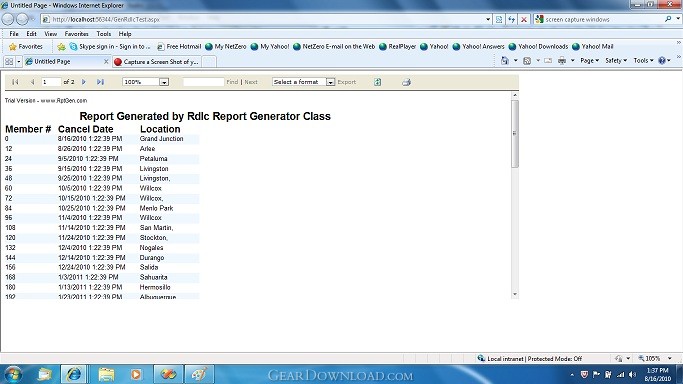Viewport: 683px width, 384px height.
Task: Click the Next search link
Action: point(251,82)
